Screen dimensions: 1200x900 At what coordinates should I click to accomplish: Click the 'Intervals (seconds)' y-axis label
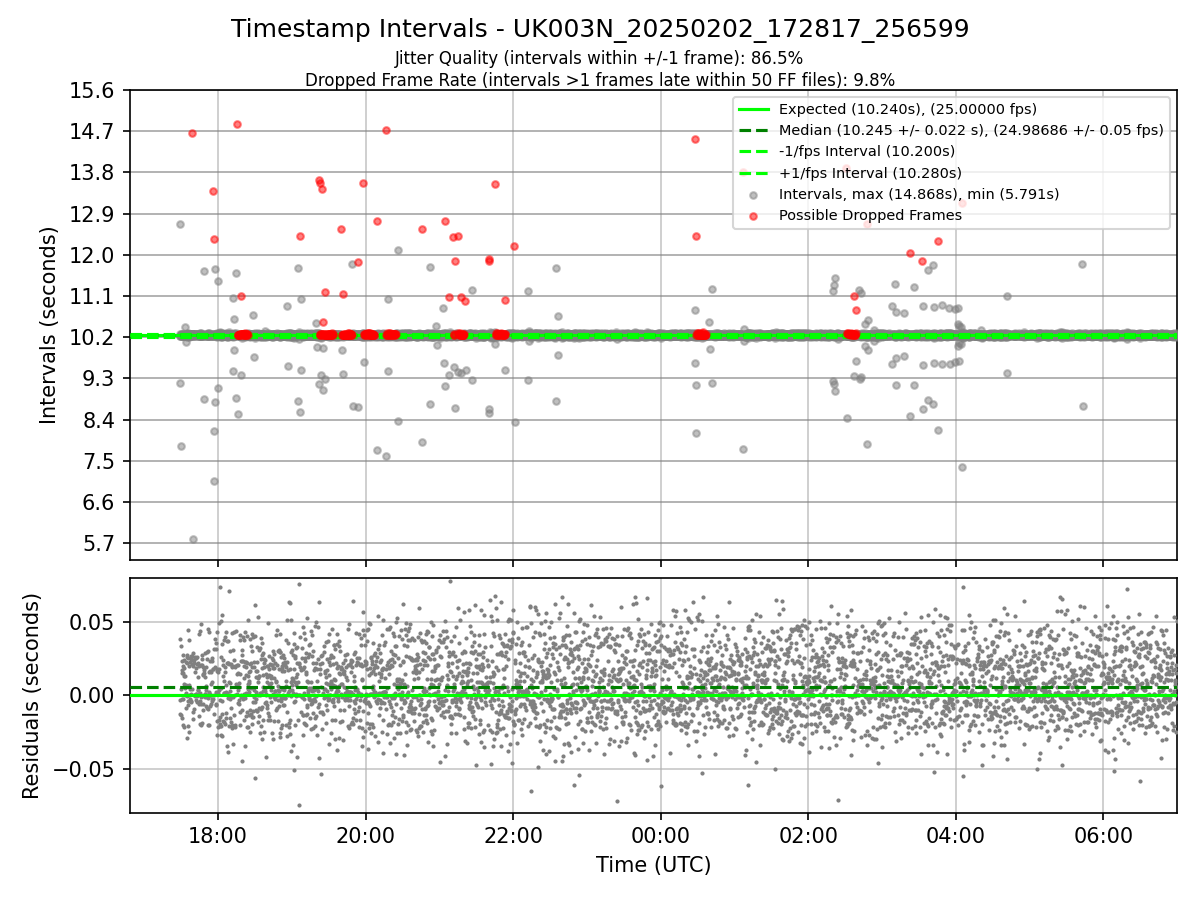pos(48,325)
